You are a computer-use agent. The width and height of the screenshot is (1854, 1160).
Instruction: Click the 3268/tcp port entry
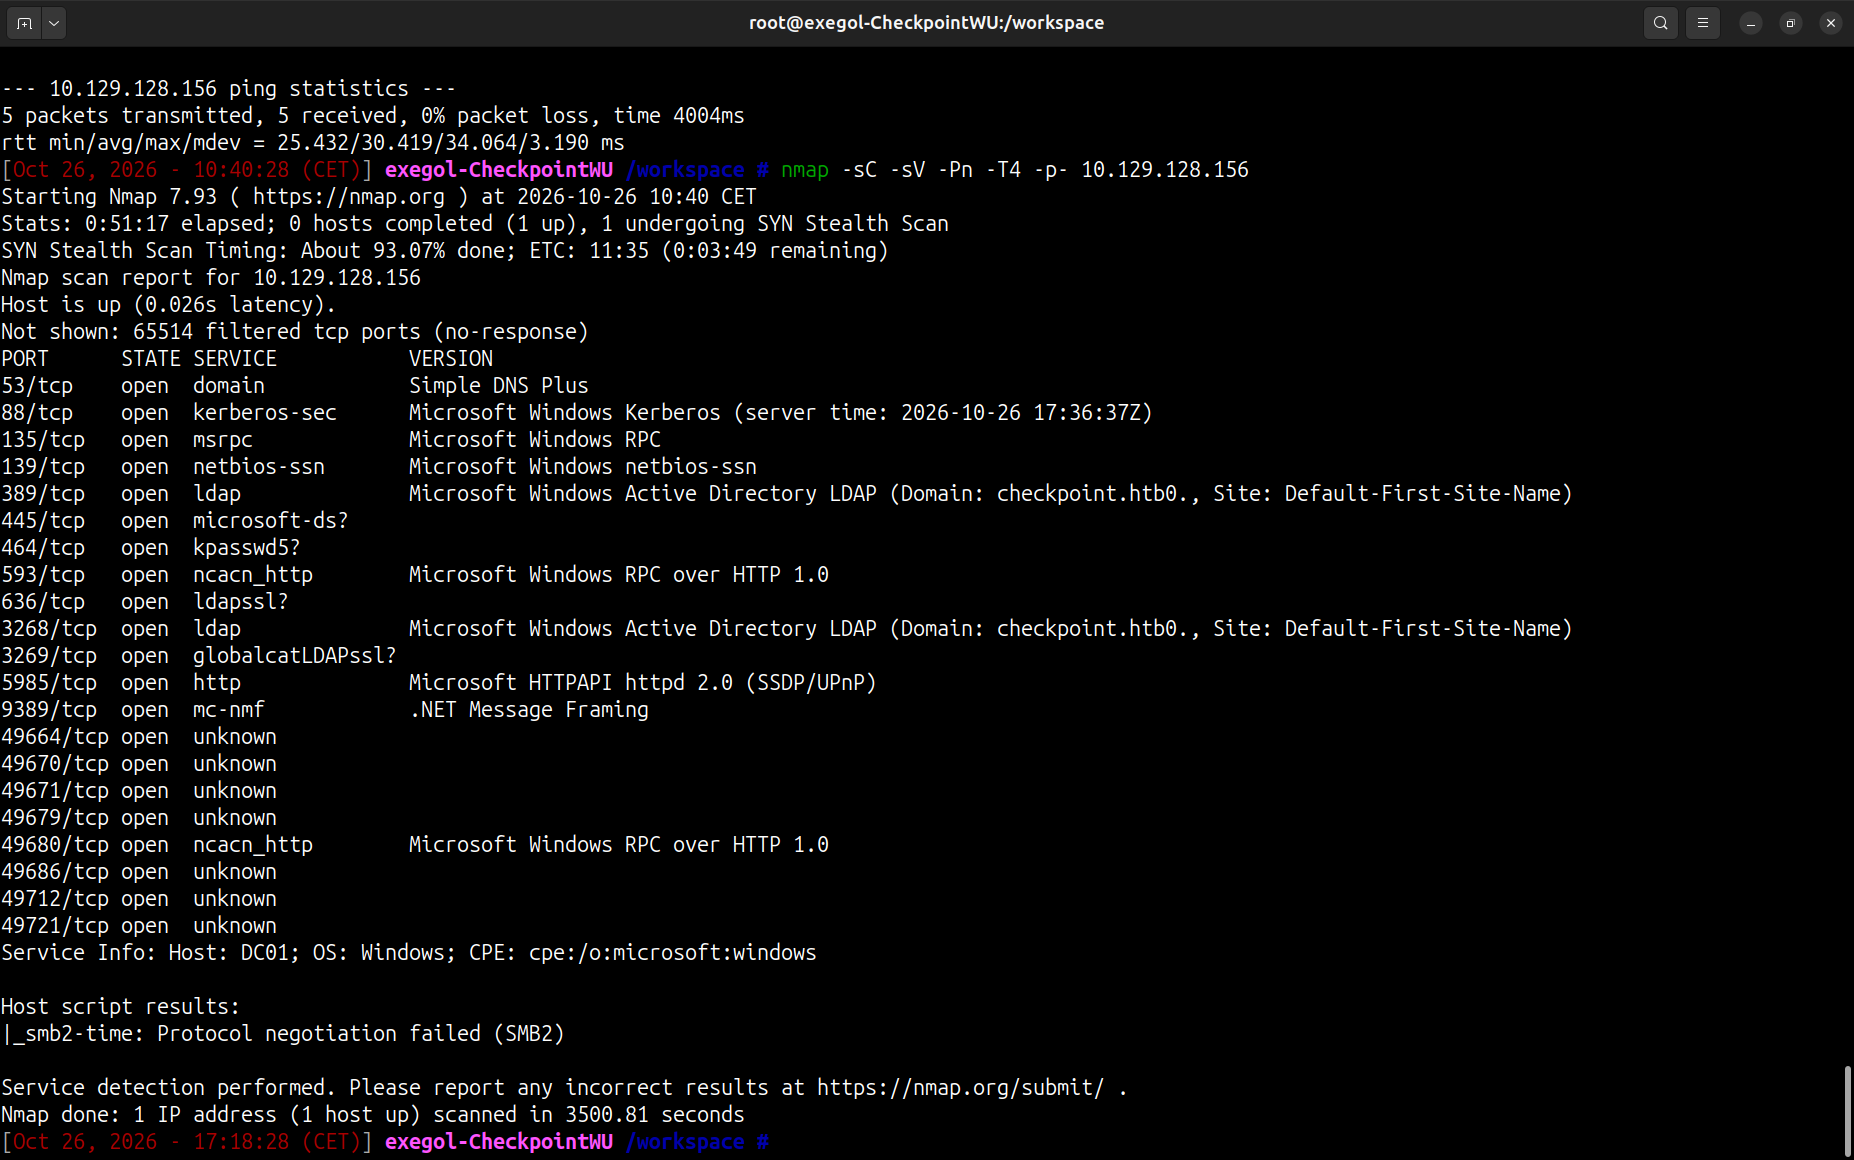[x=49, y=629]
